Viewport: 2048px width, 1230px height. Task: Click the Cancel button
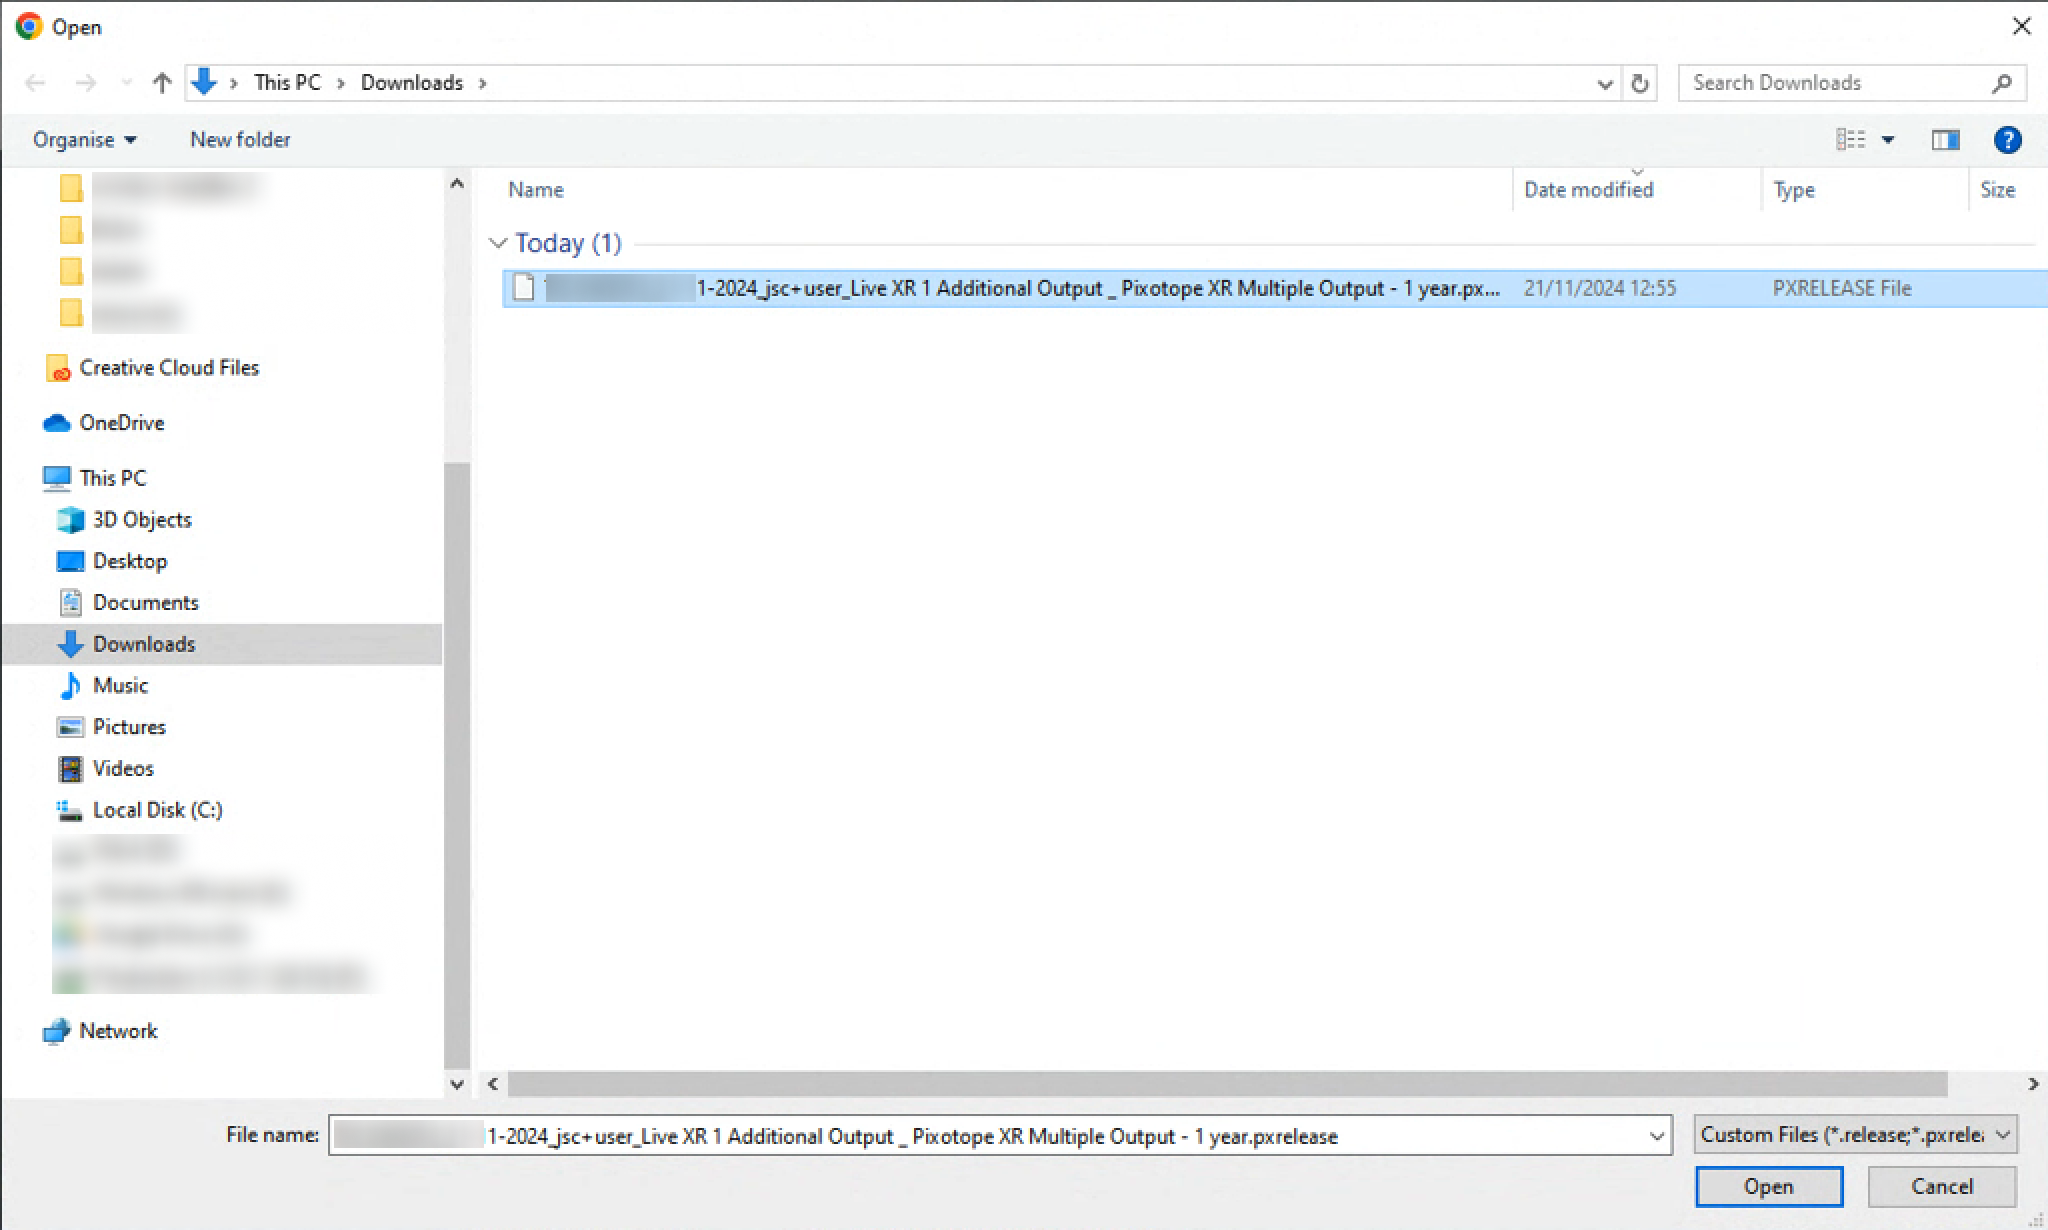pyautogui.click(x=1941, y=1187)
